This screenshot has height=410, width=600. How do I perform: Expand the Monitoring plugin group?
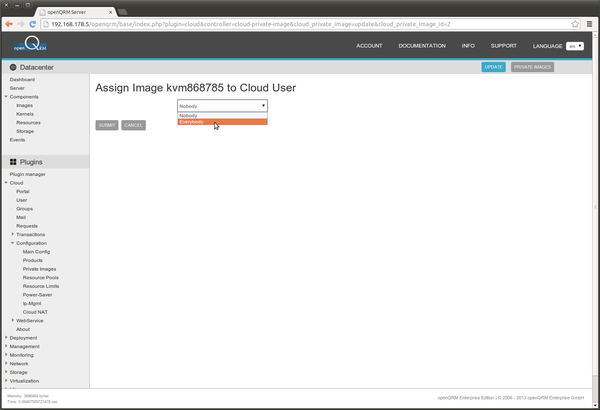click(6, 355)
